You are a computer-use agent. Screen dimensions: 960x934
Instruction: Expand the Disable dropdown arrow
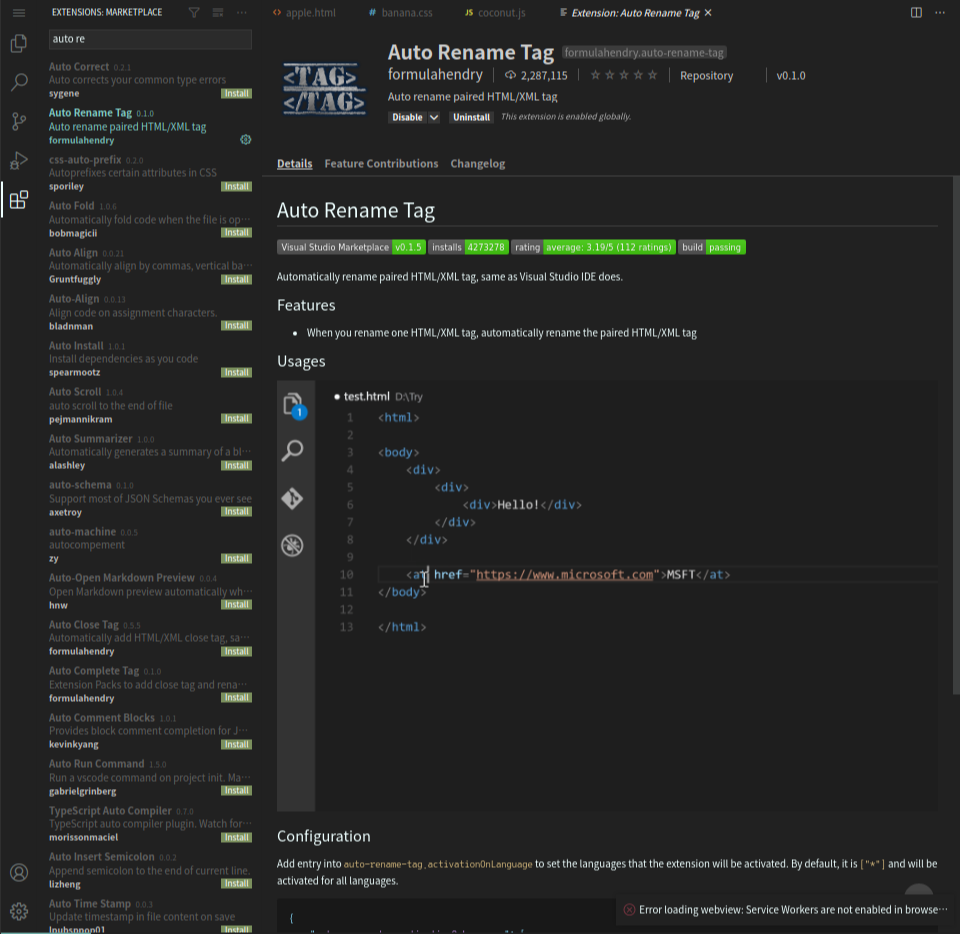[x=433, y=118]
